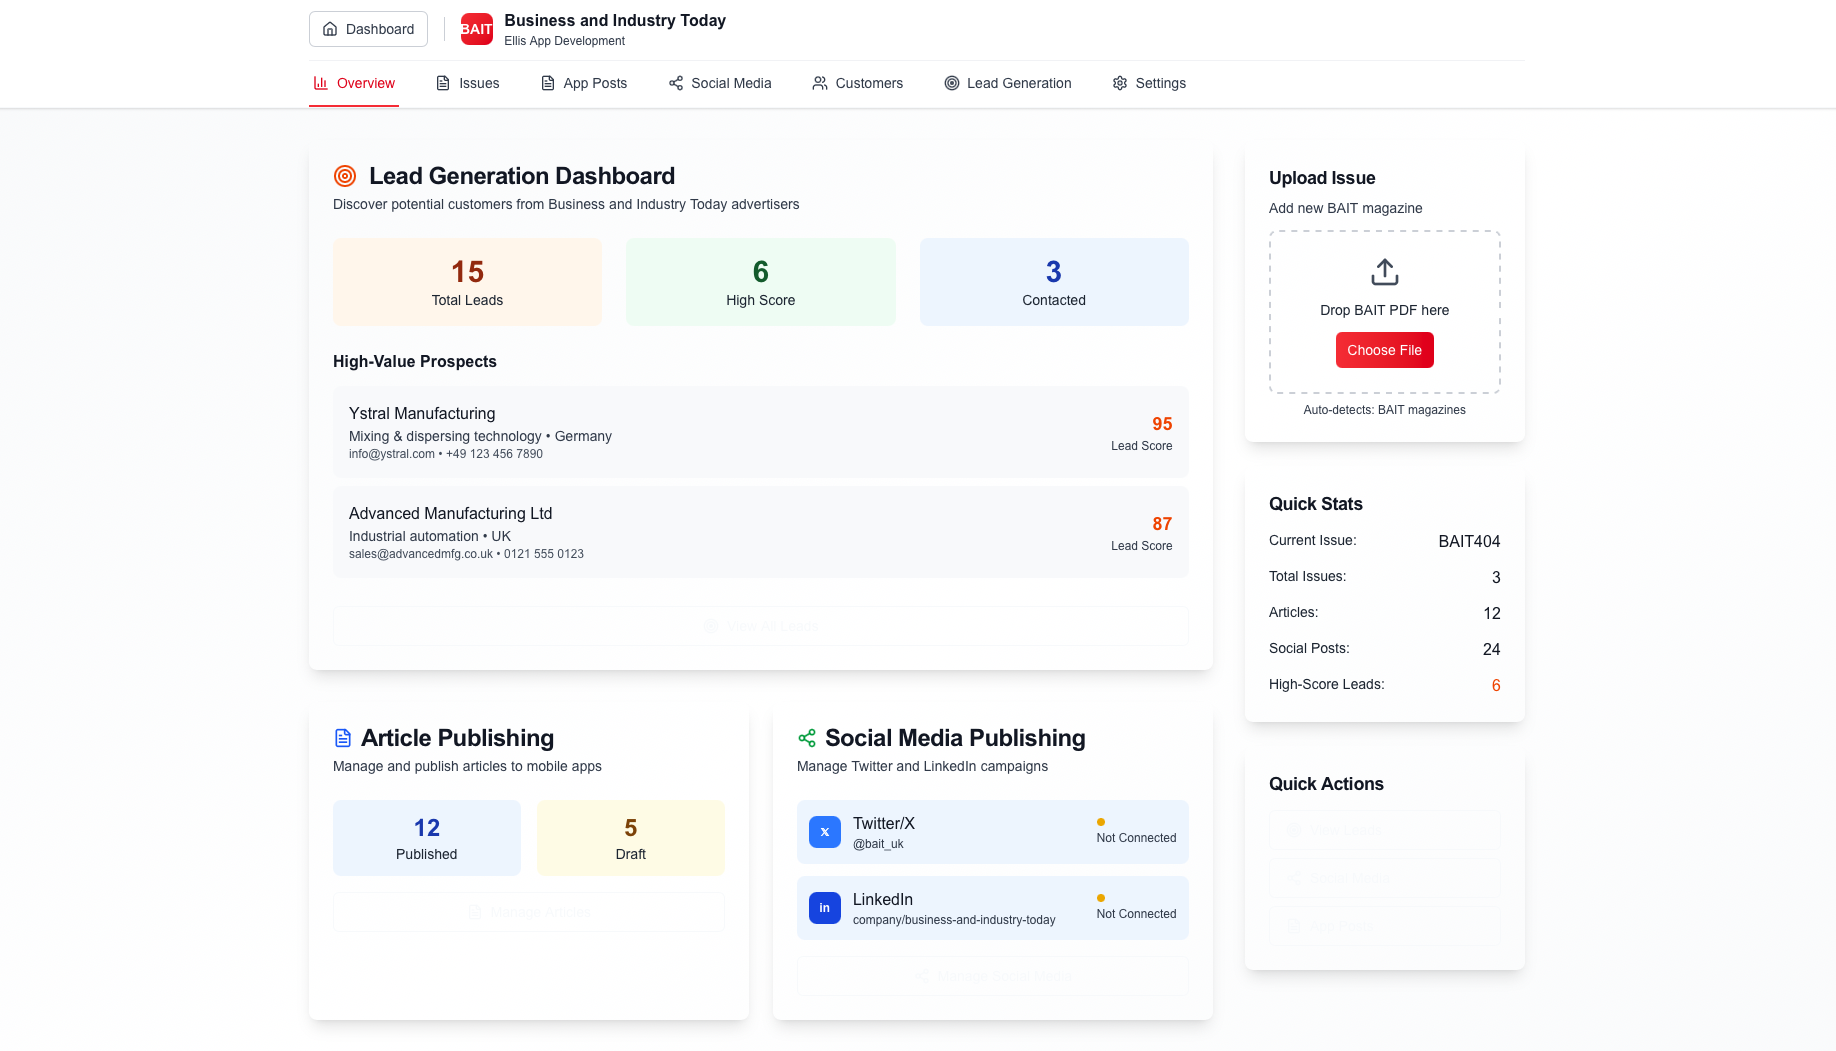Click the Choose File button
Screen dimensions: 1836x1051
[1384, 350]
